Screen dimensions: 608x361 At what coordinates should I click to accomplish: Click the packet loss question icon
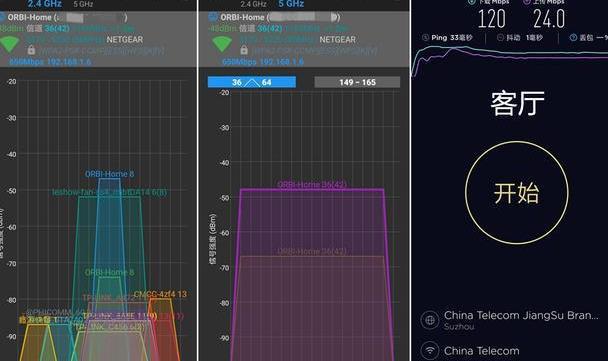point(573,38)
